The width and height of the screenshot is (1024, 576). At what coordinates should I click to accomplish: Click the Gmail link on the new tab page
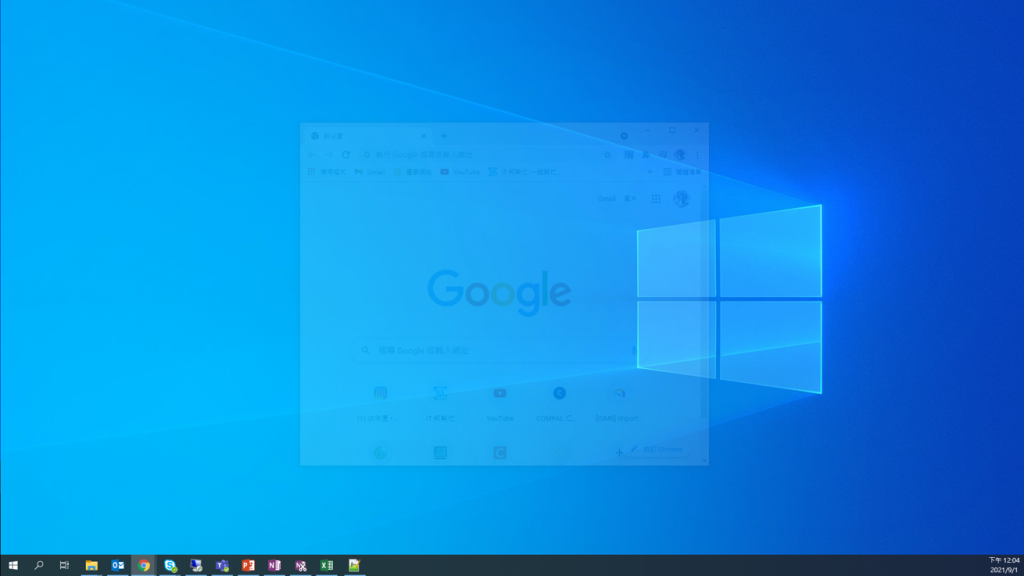606,199
